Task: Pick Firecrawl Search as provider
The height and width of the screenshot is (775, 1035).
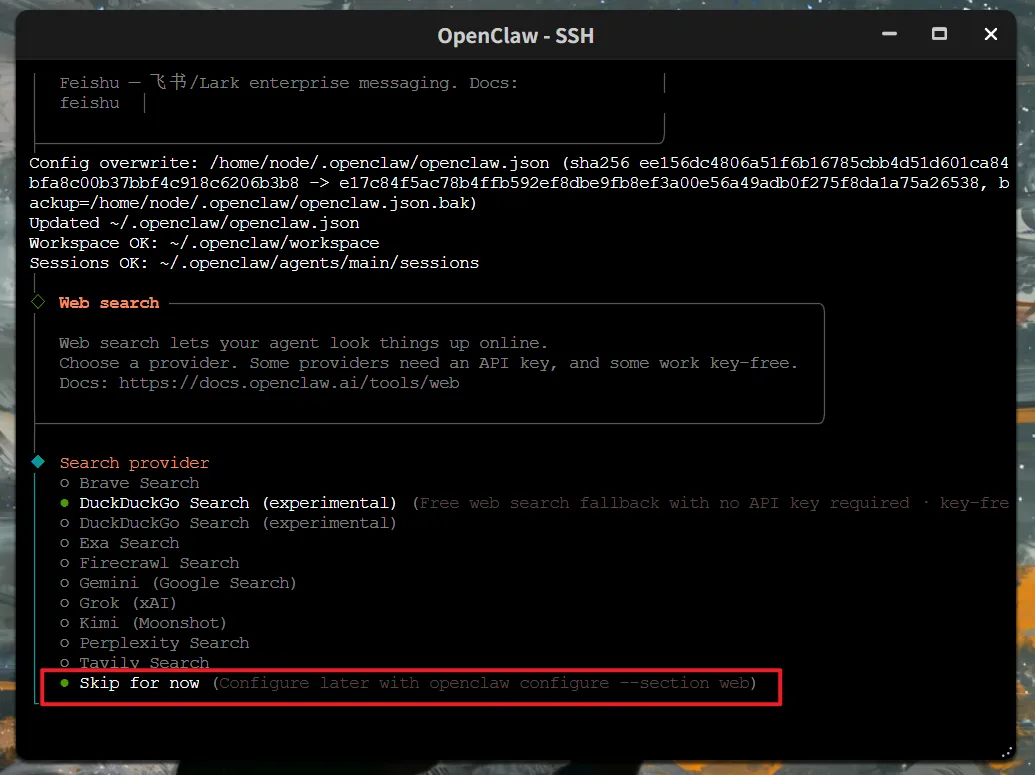Action: [150, 563]
